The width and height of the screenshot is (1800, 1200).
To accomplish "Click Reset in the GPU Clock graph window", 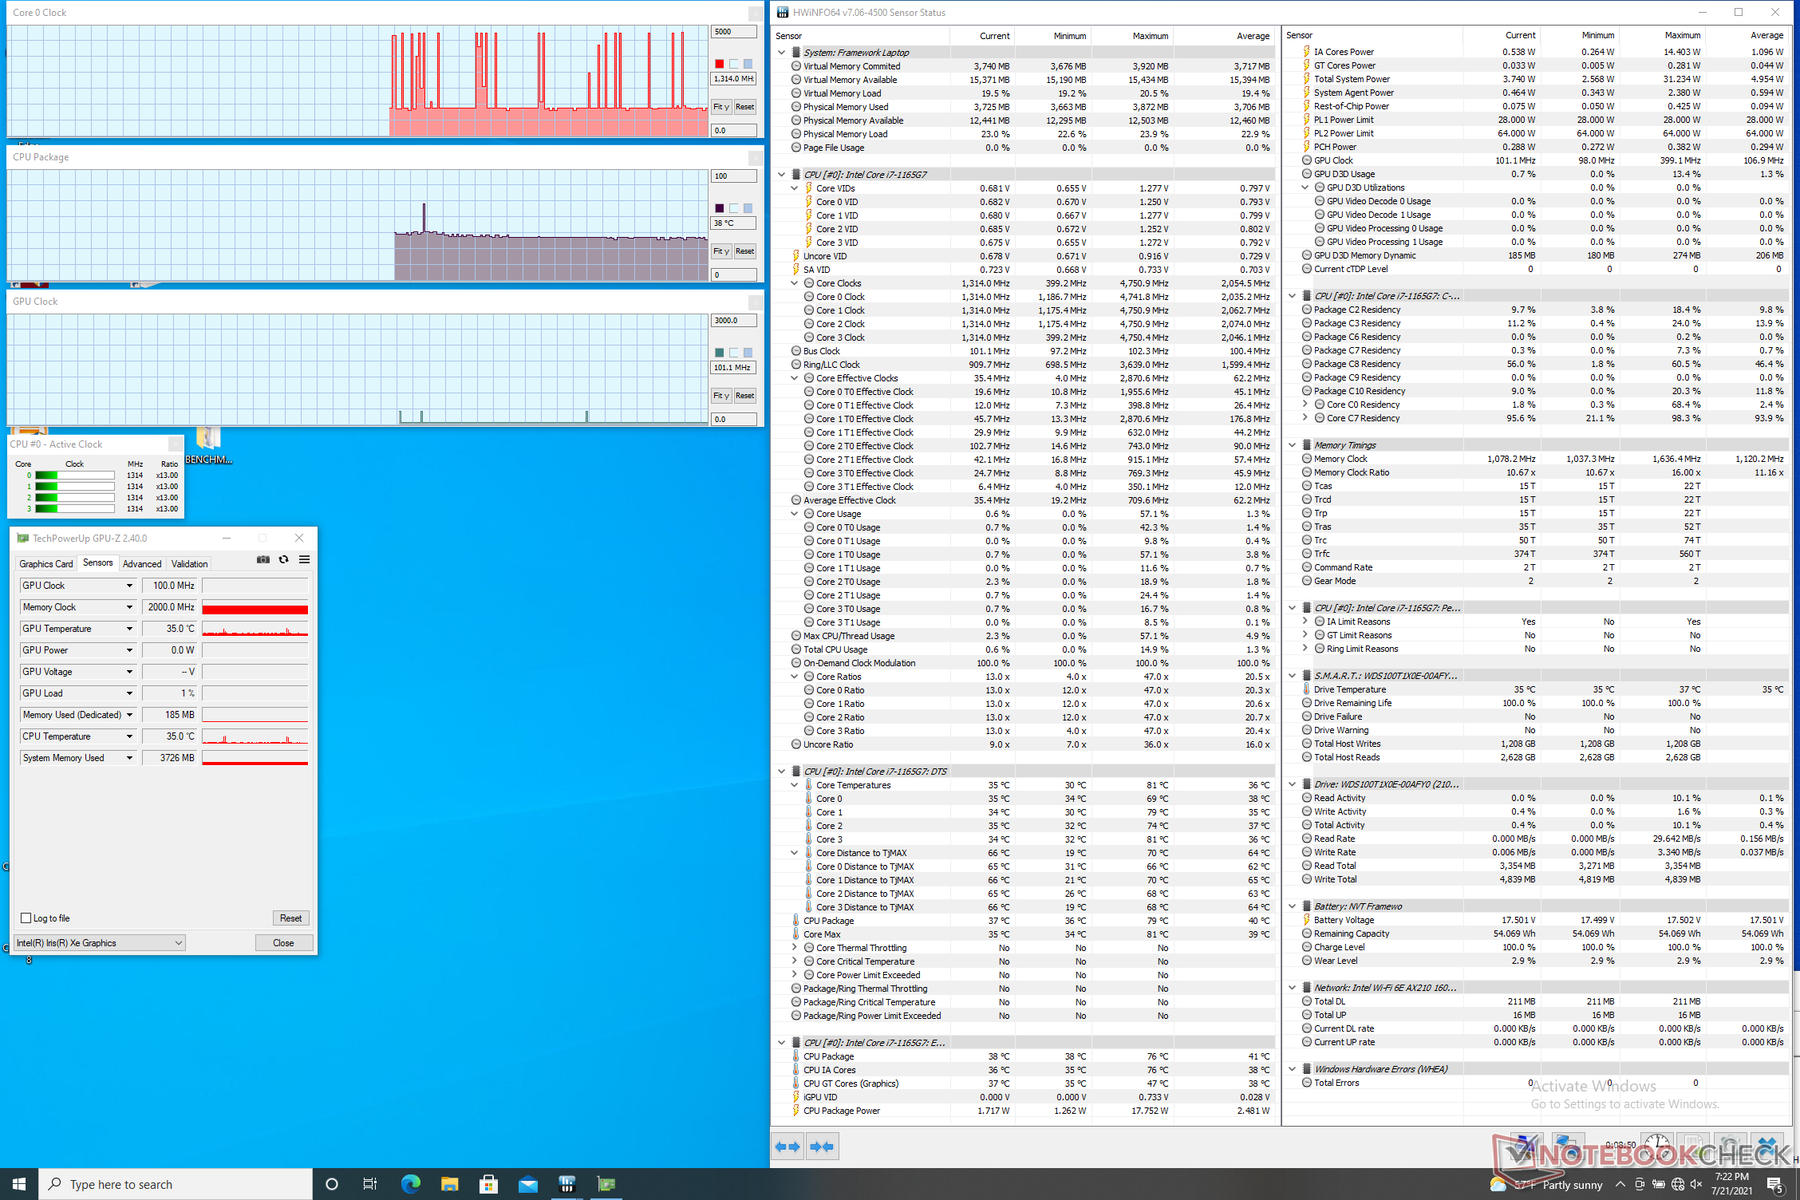I will coord(745,395).
